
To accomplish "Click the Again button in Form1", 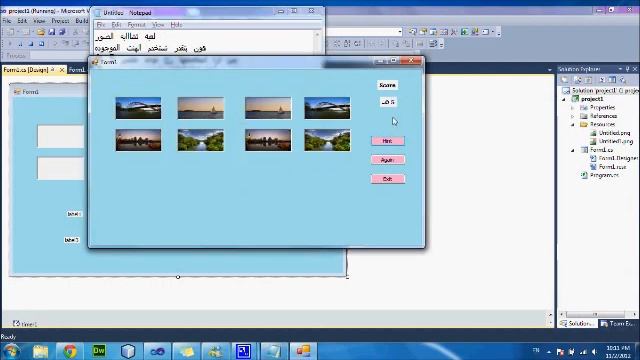I will (388, 160).
